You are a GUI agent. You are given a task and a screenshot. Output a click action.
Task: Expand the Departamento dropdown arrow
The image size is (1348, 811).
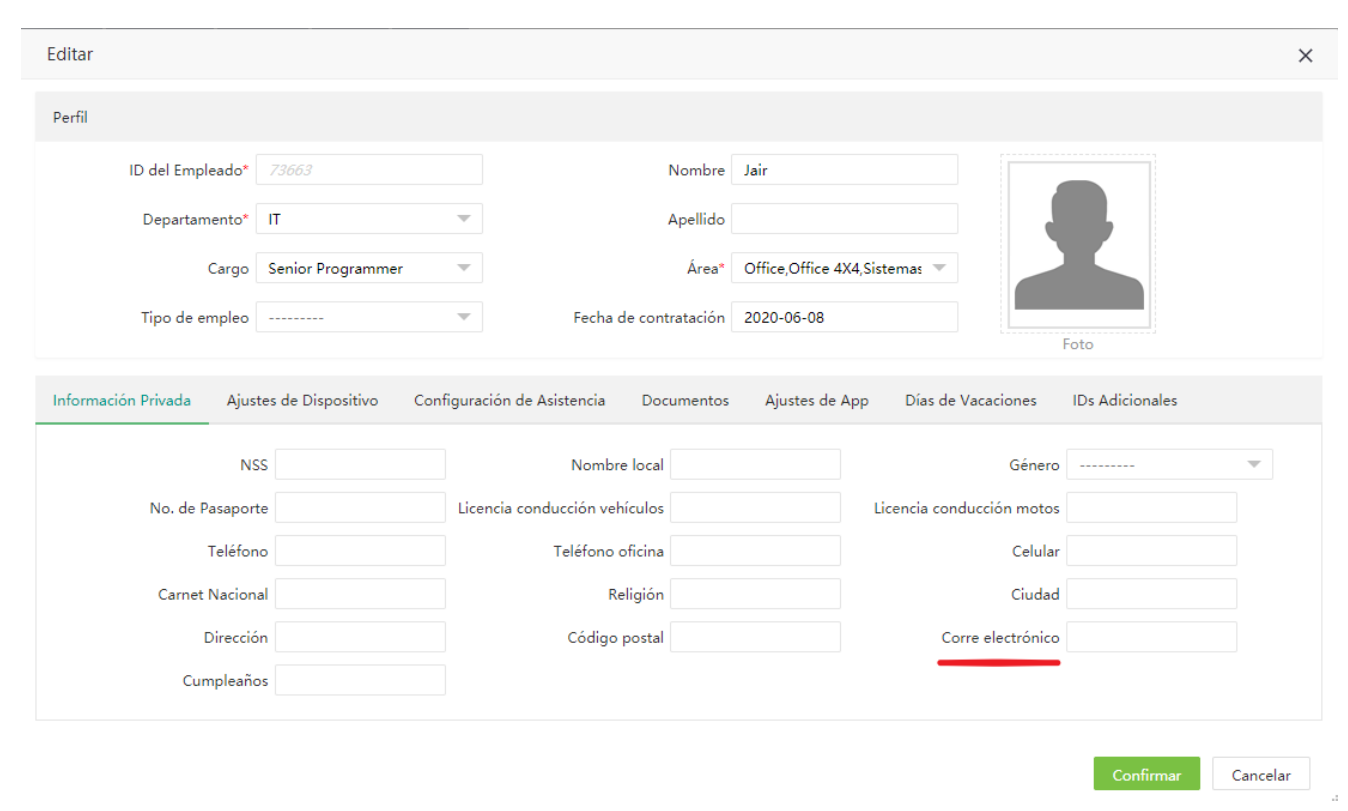[x=464, y=219]
